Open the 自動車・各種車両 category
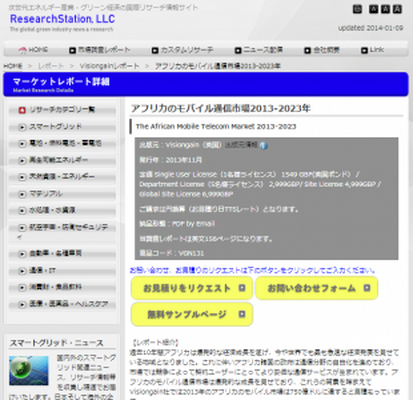 (x=62, y=253)
